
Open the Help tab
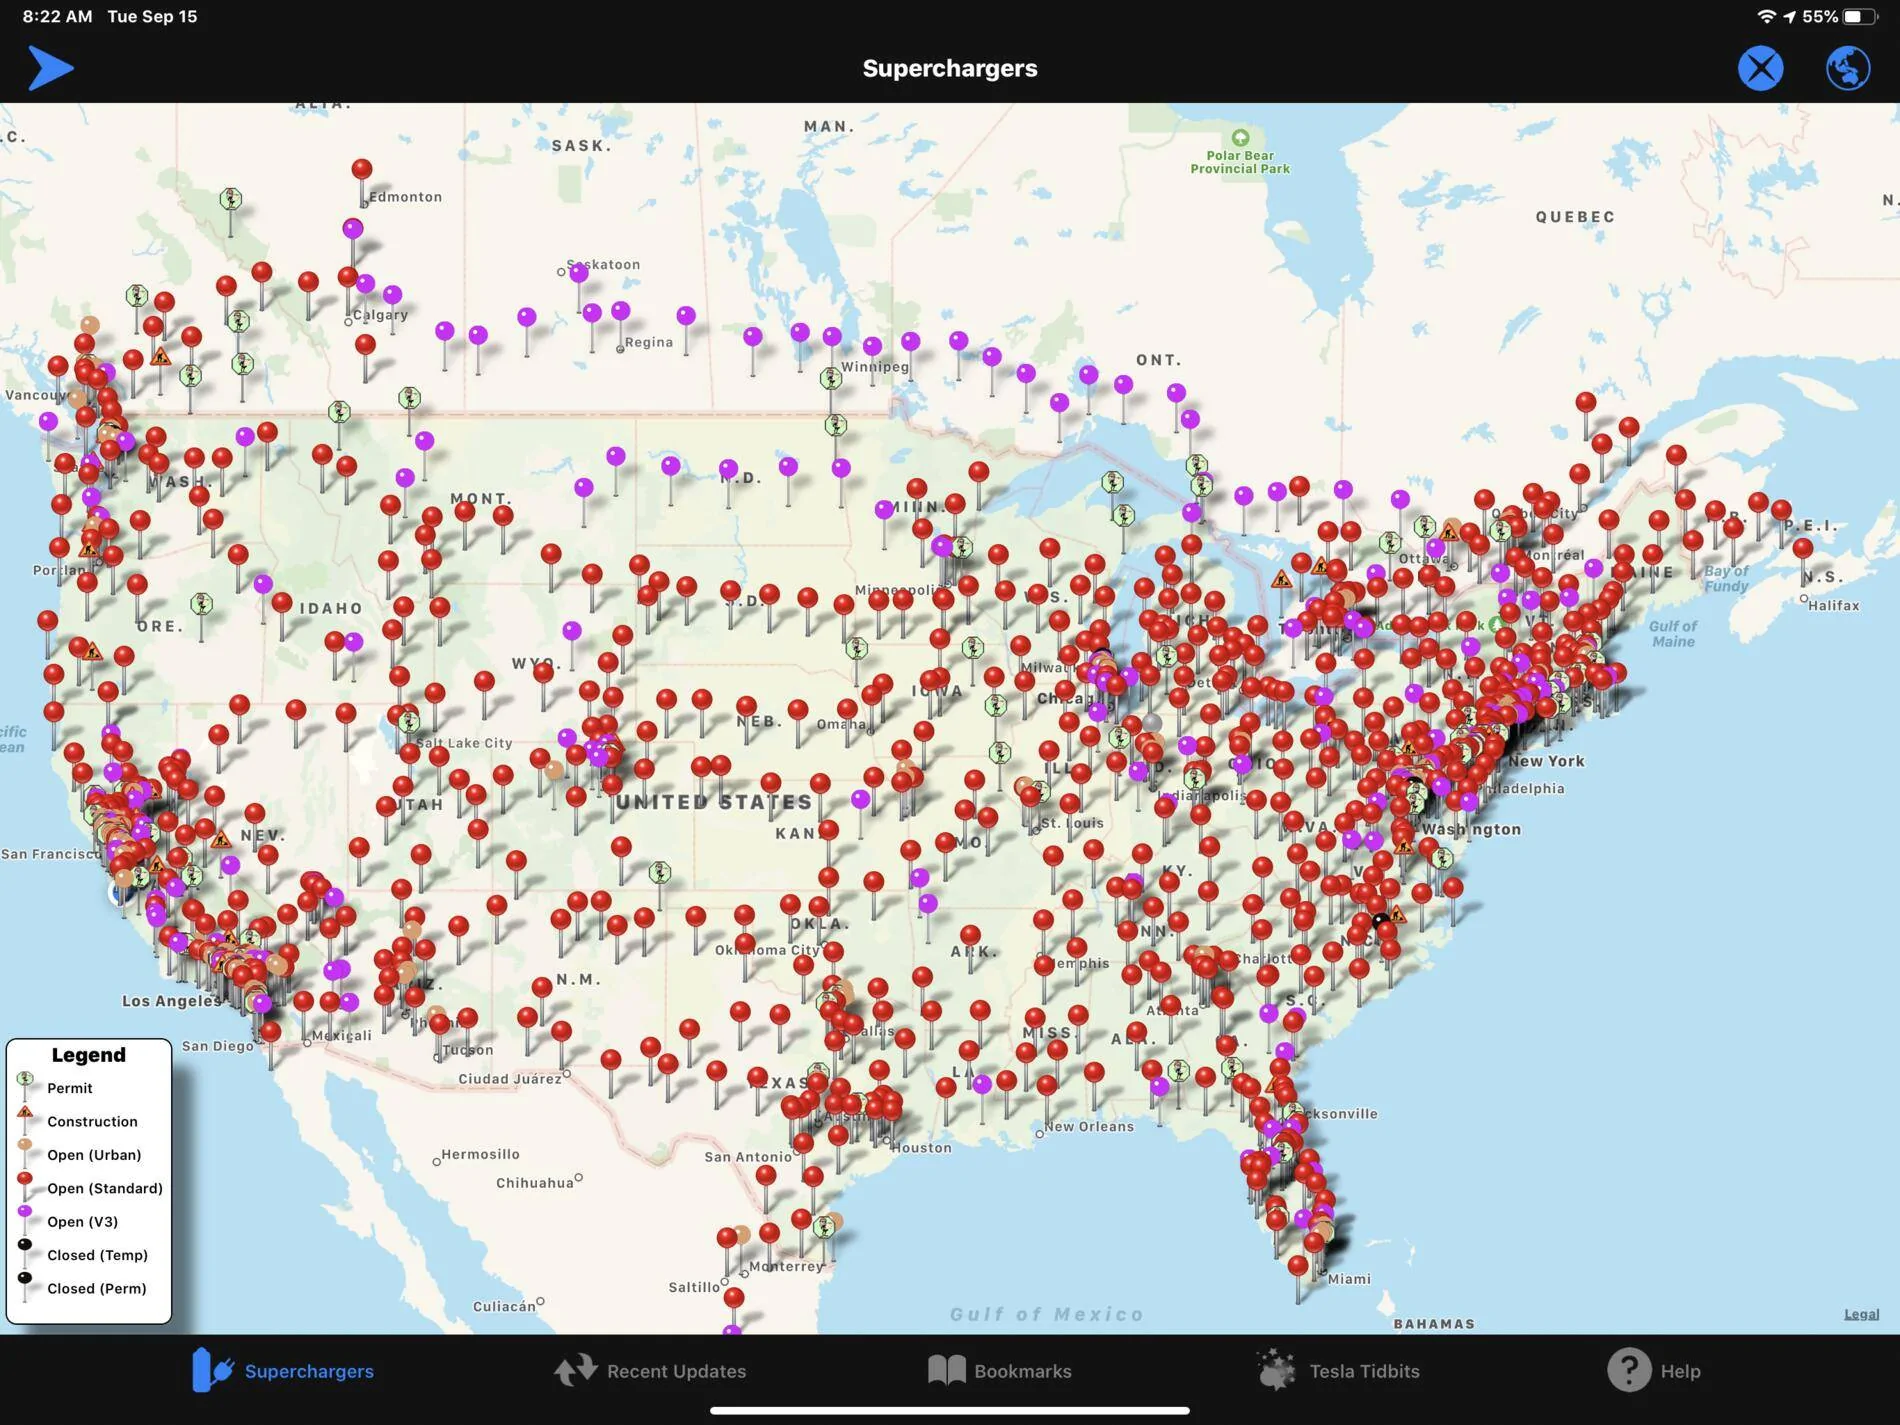1654,1370
